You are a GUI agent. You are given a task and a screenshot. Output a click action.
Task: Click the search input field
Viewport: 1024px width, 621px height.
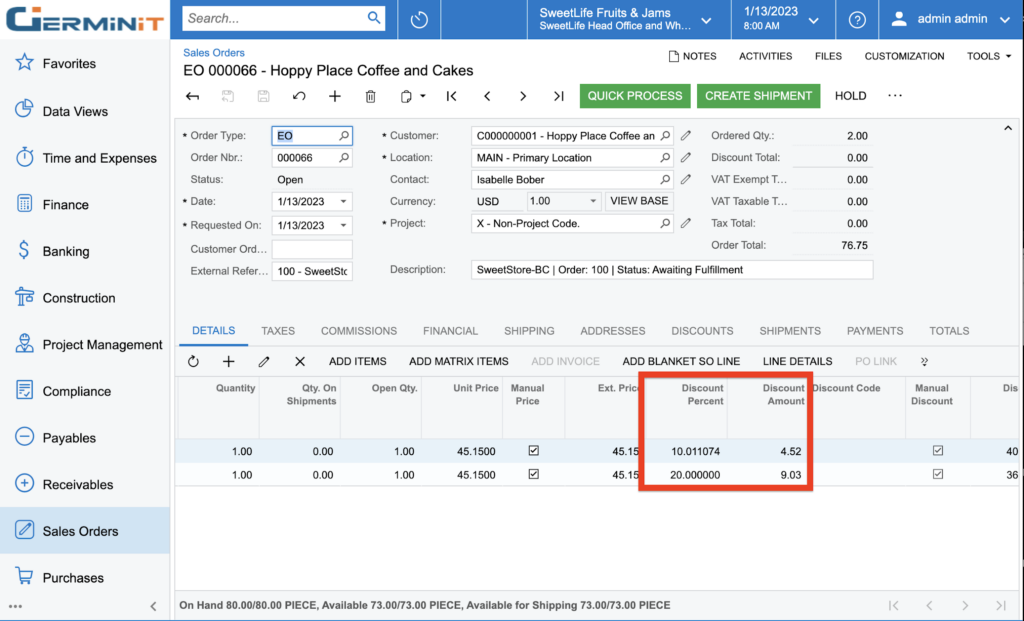click(274, 18)
